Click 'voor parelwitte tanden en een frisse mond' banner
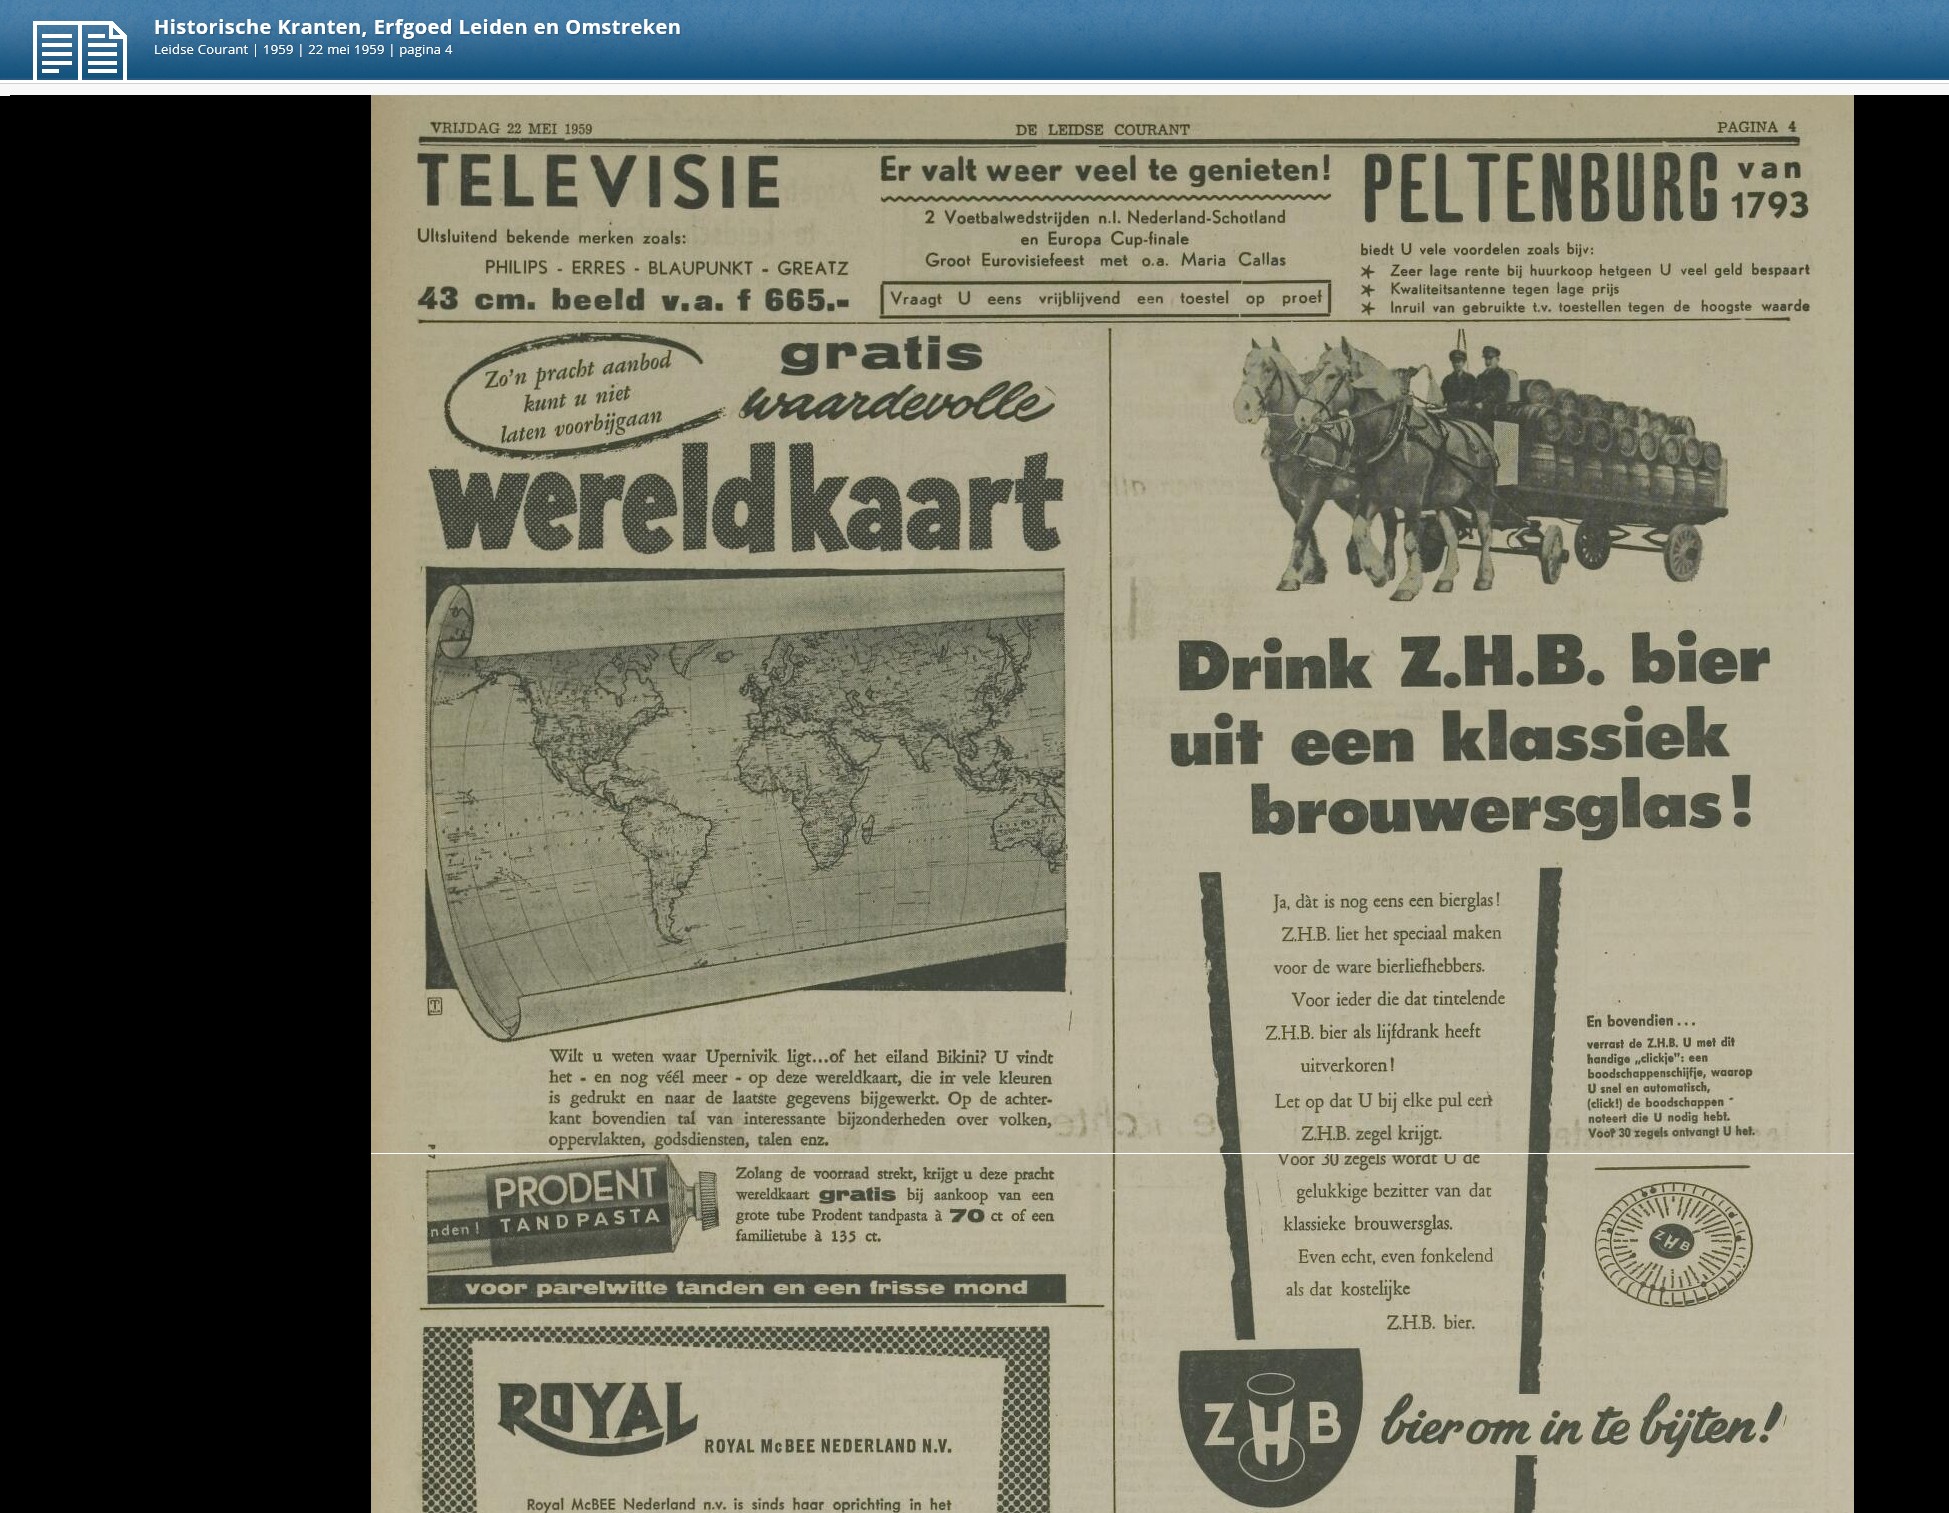This screenshot has width=1949, height=1513. [x=746, y=1288]
